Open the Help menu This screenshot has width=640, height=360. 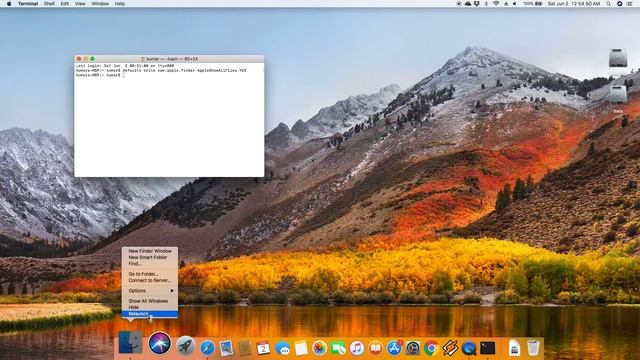click(120, 4)
